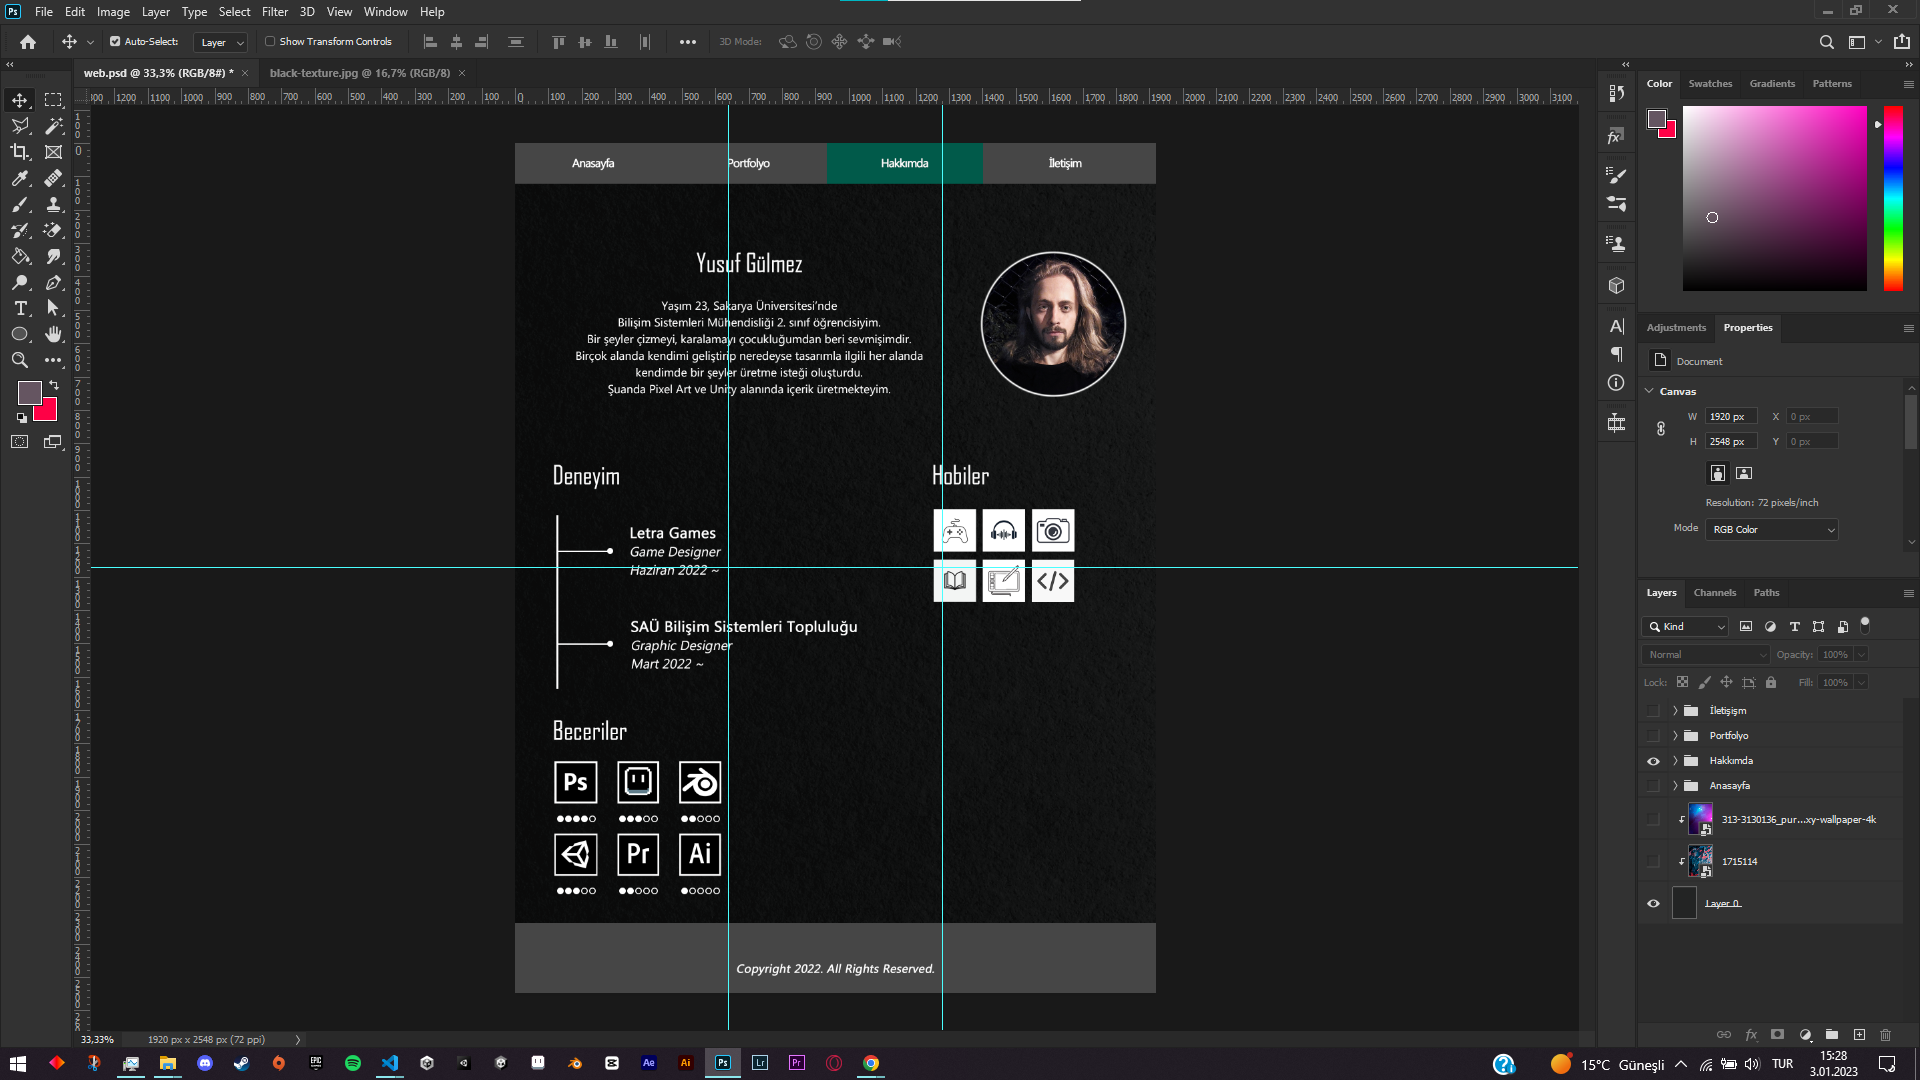Select the Eyedropper tool
Image resolution: width=1920 pixels, height=1080 pixels.
pyautogui.click(x=20, y=178)
